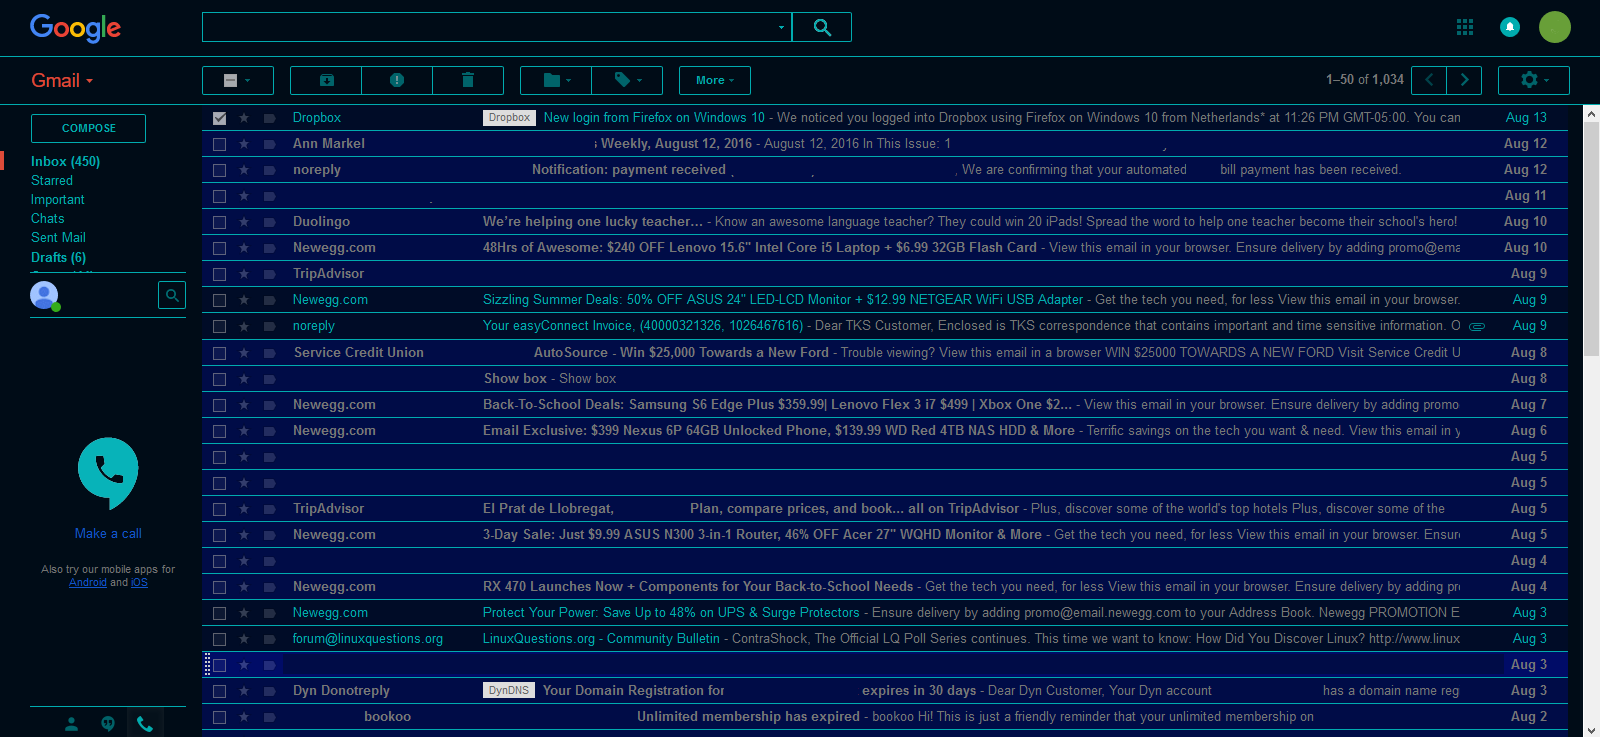Star the Ann Markel email
This screenshot has width=1600, height=737.
244,144
